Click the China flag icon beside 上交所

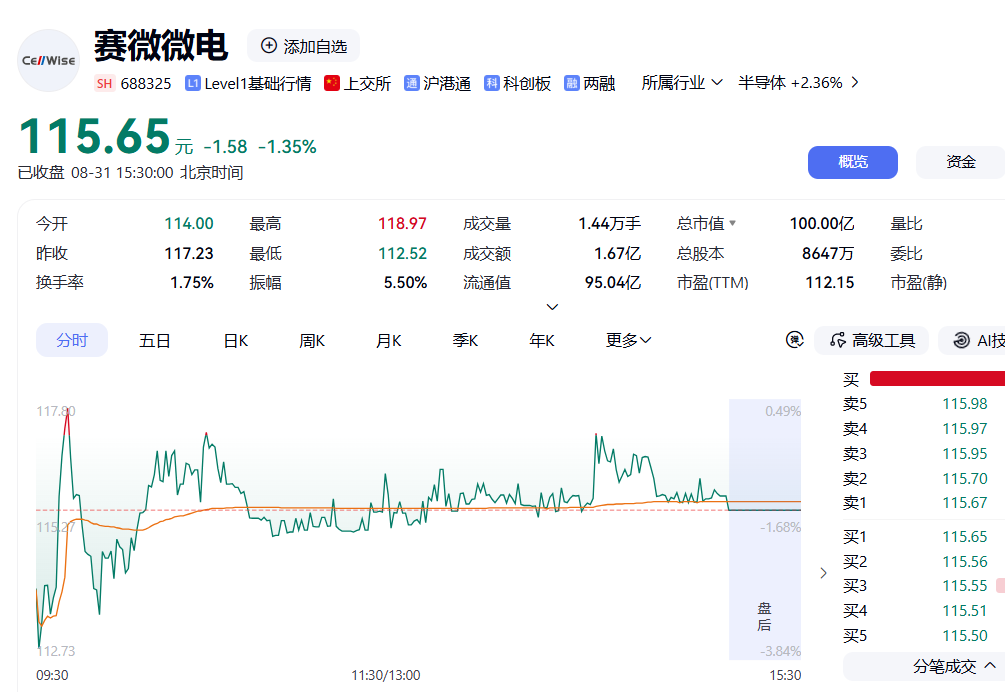click(332, 83)
